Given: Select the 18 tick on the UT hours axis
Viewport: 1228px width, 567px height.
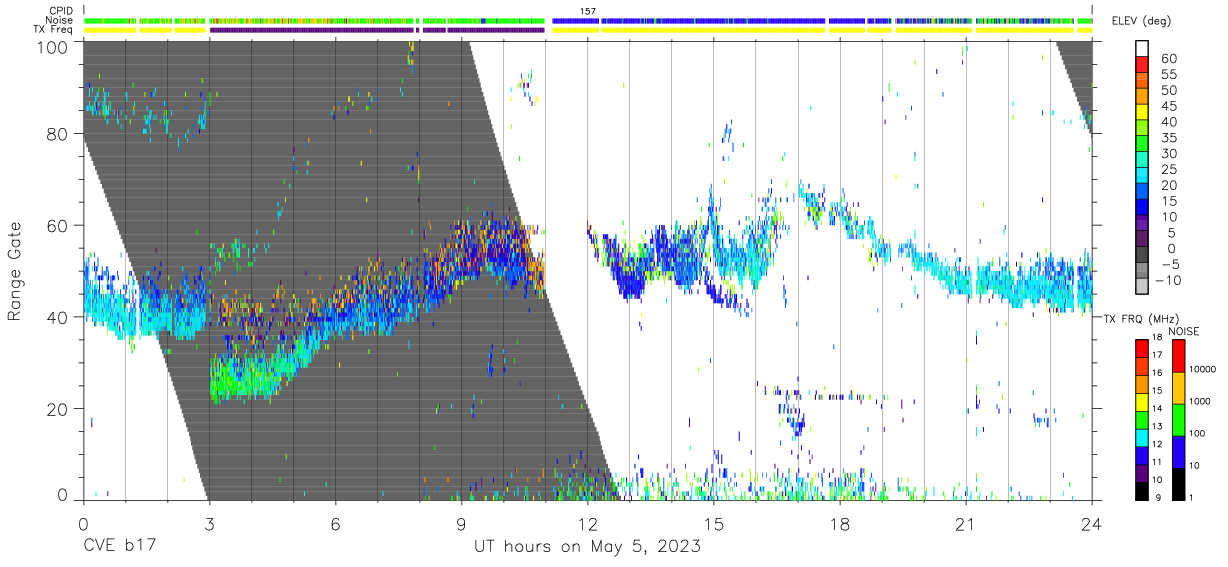Looking at the screenshot, I should (x=839, y=523).
